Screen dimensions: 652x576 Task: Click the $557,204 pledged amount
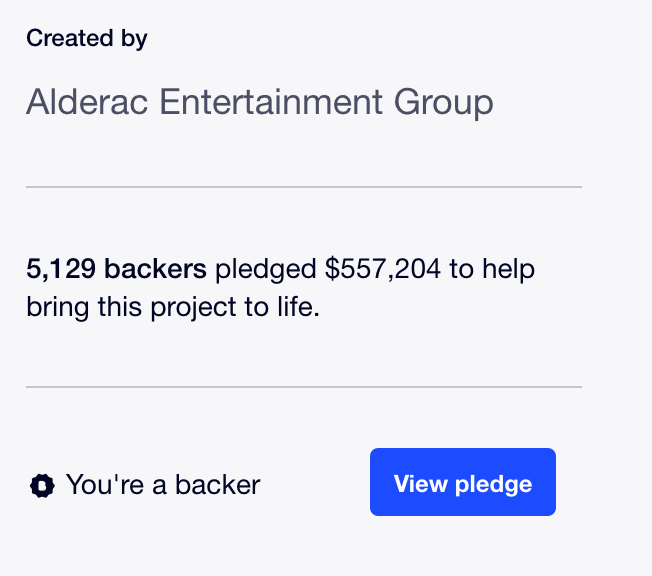pyautogui.click(x=383, y=268)
